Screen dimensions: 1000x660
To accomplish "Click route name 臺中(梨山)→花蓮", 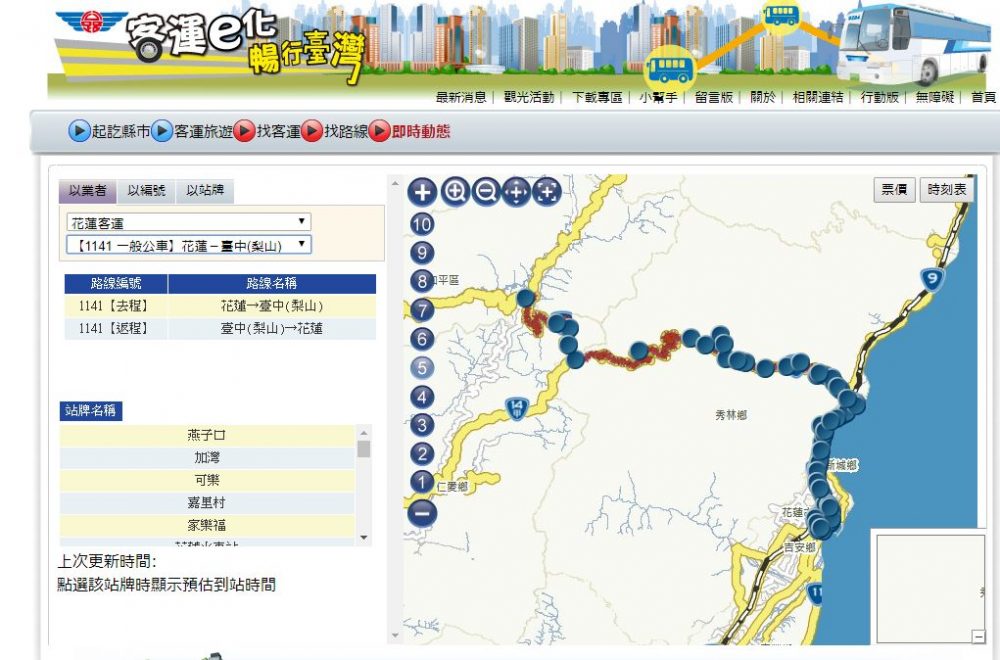I will 272,328.
